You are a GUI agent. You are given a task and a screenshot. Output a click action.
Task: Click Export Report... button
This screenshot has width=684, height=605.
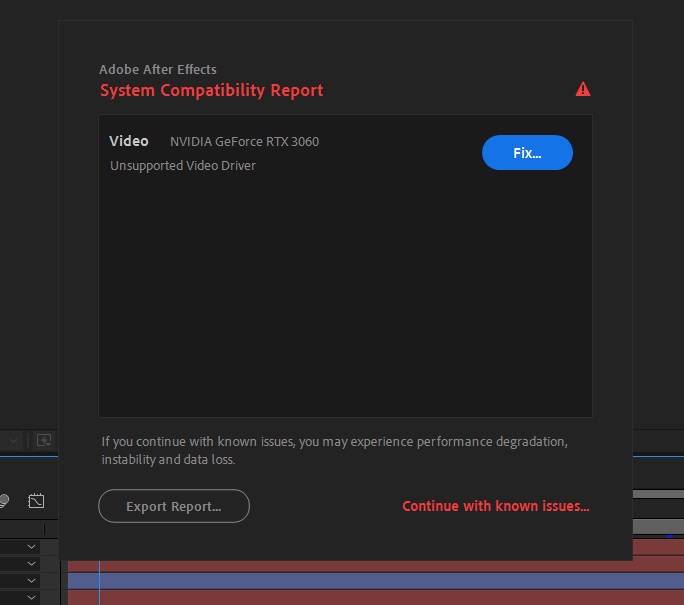coord(174,506)
